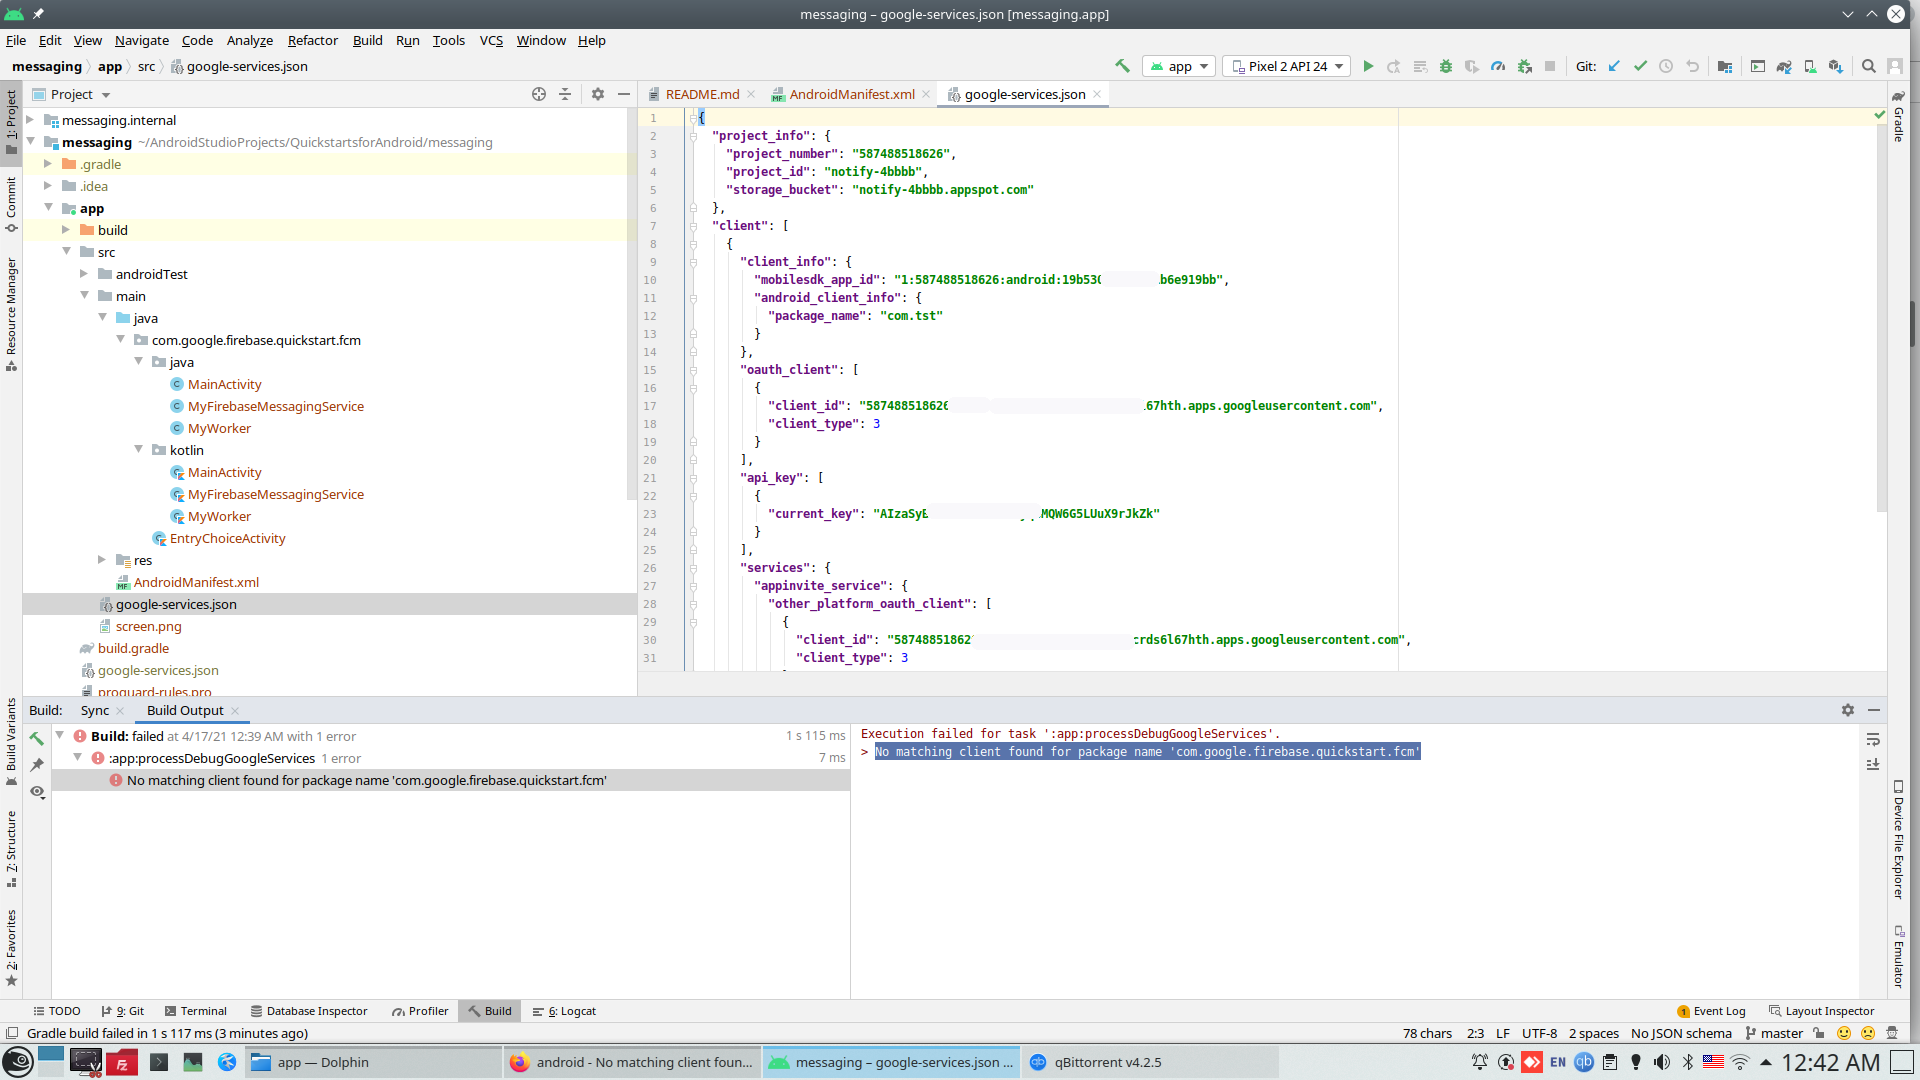Open the Search Everywhere magnifier
This screenshot has height=1080, width=1920.
tap(1868, 66)
